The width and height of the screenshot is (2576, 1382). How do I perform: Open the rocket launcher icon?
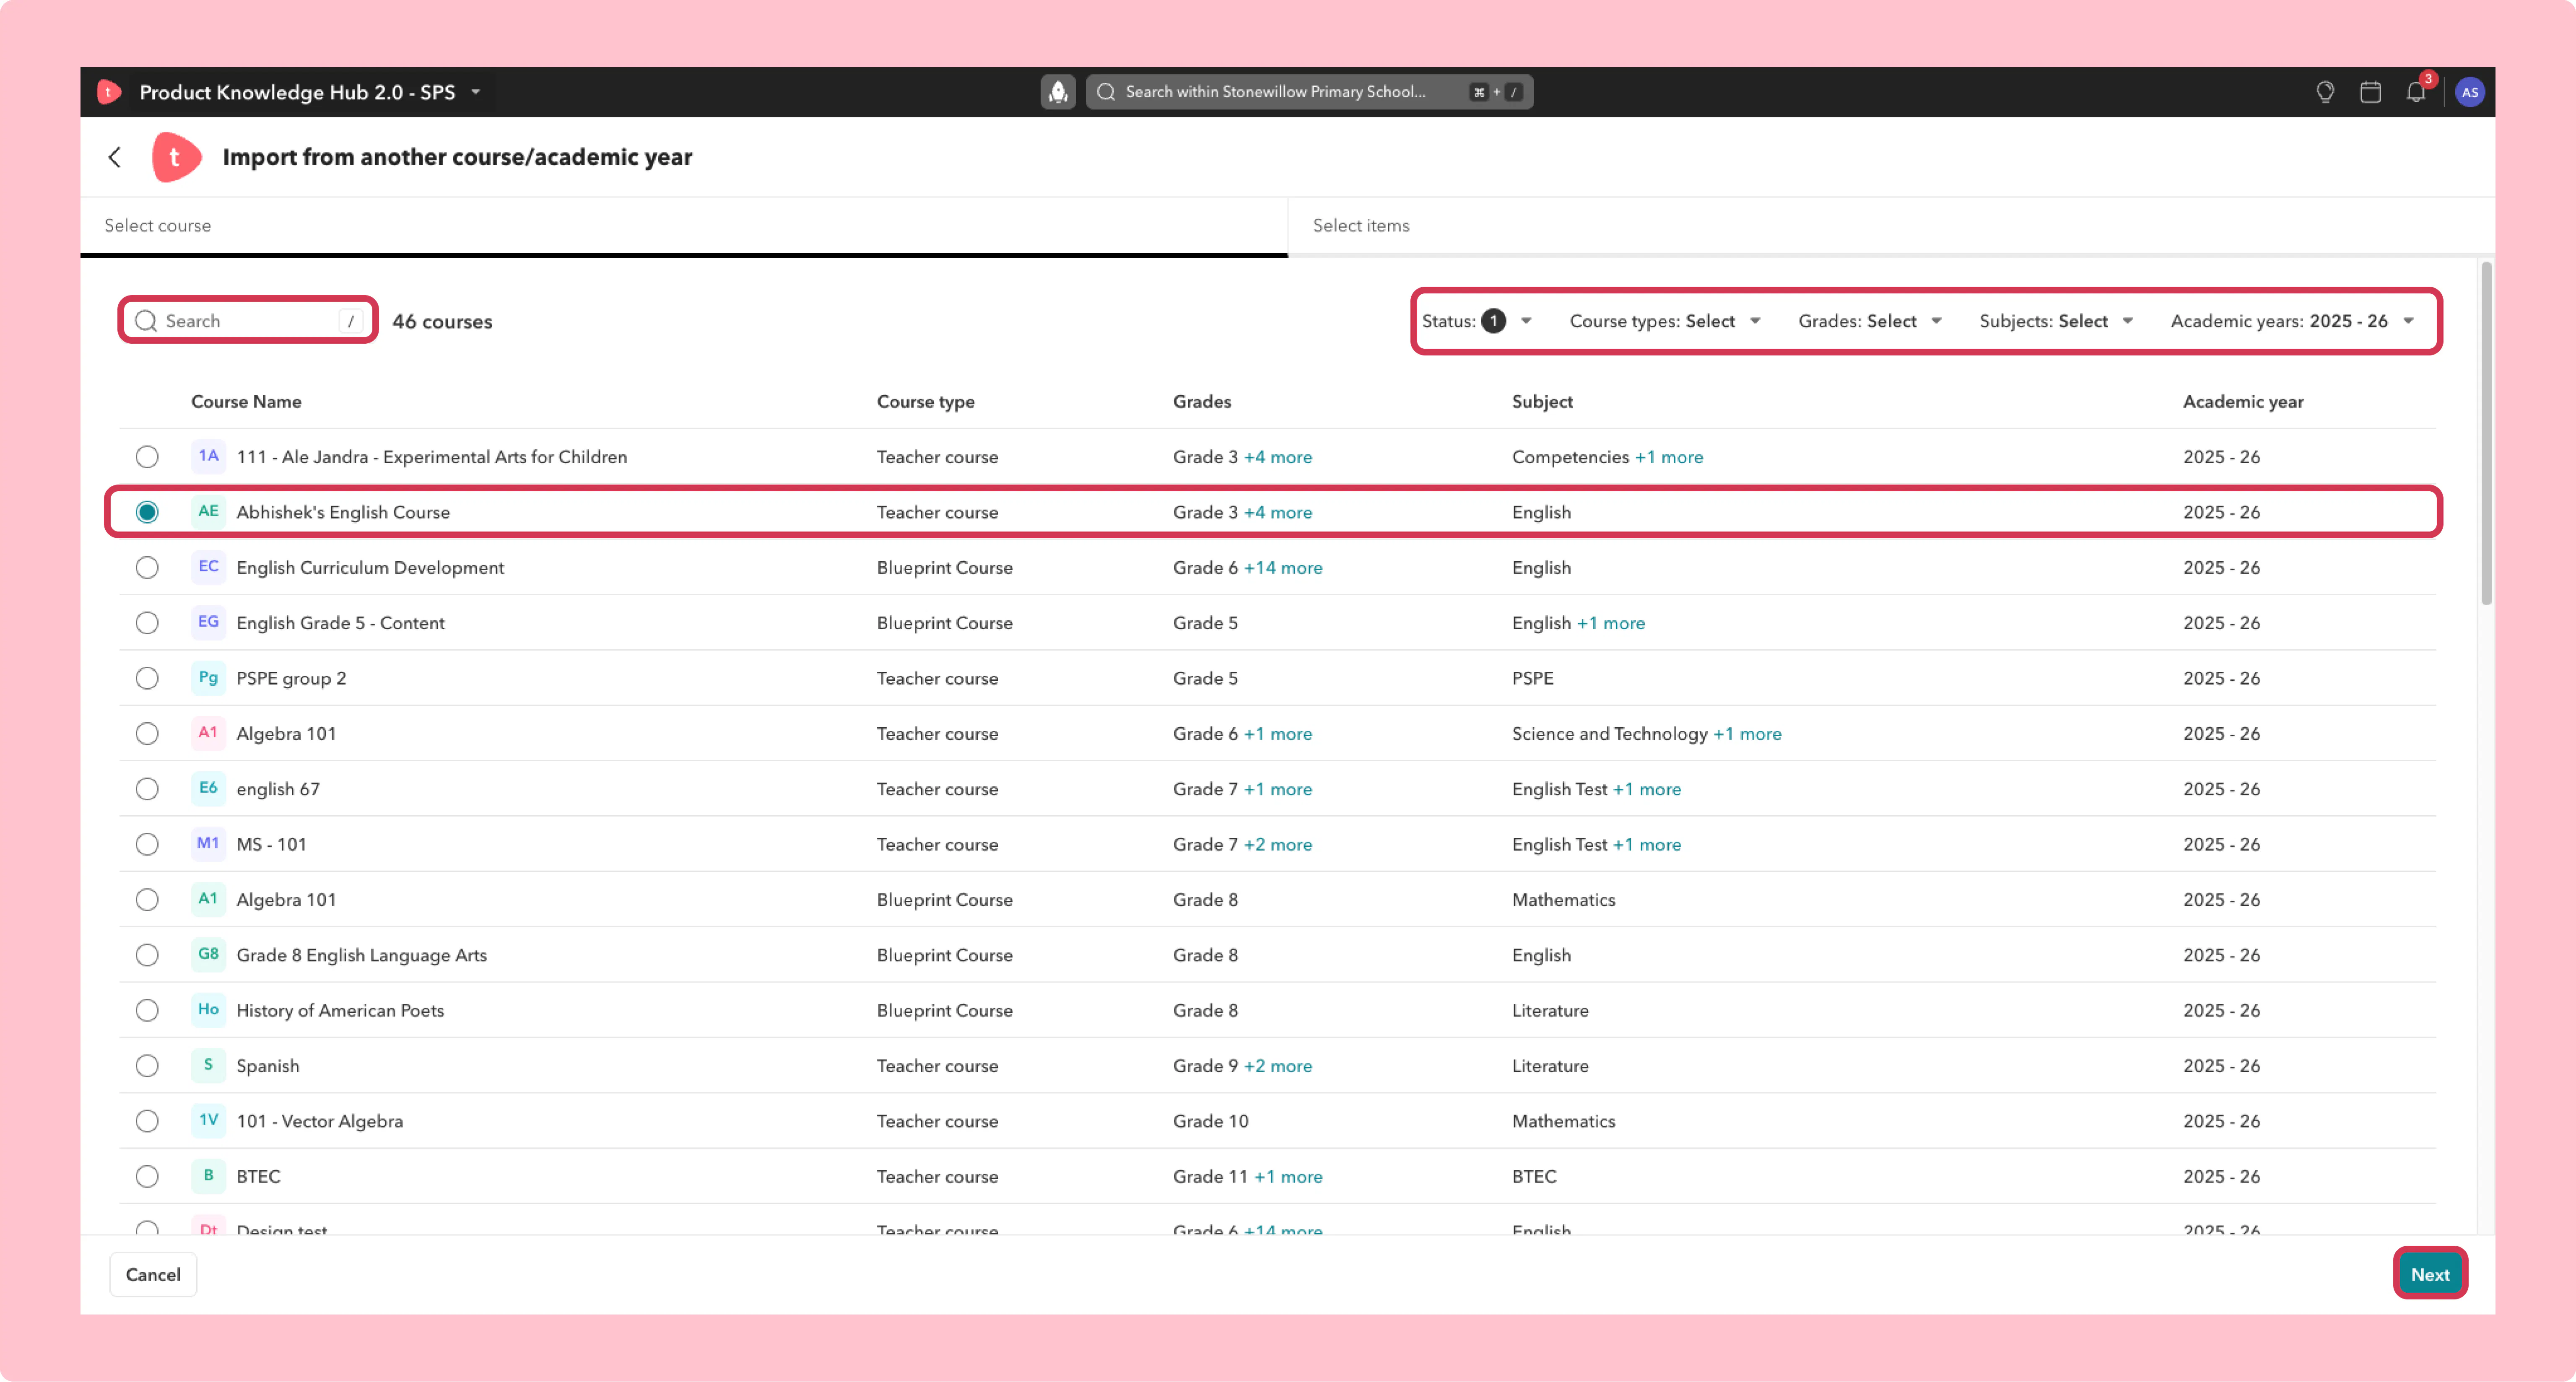click(x=1058, y=92)
